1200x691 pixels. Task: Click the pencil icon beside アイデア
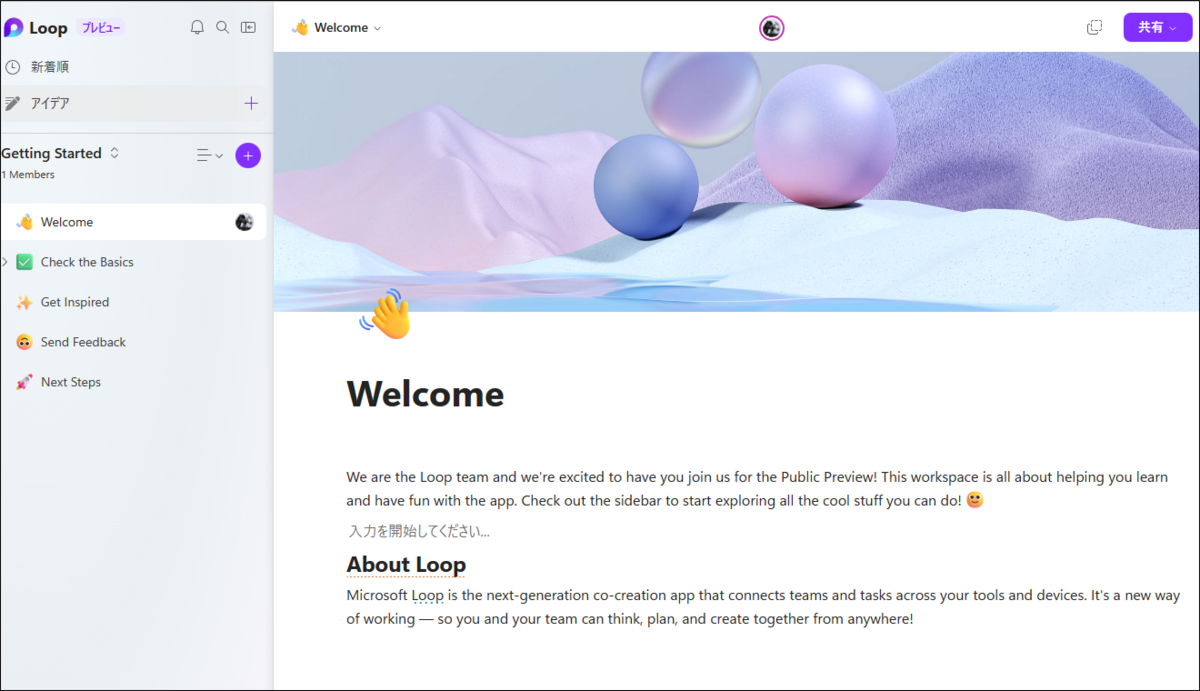pos(13,103)
